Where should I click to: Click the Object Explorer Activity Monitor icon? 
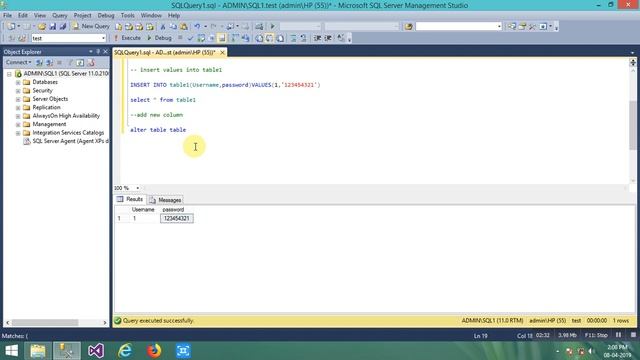[x=91, y=62]
